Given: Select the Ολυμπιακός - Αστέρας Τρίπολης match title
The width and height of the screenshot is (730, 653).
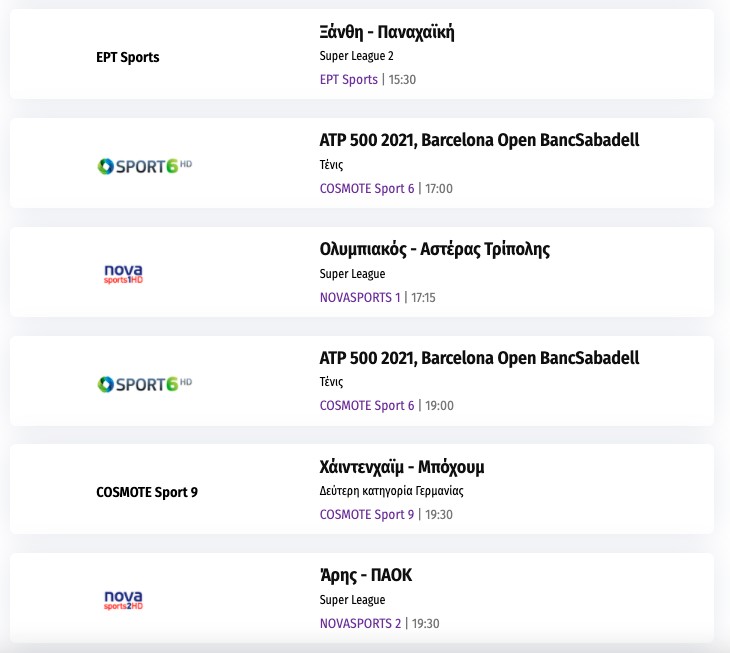Looking at the screenshot, I should pos(434,249).
